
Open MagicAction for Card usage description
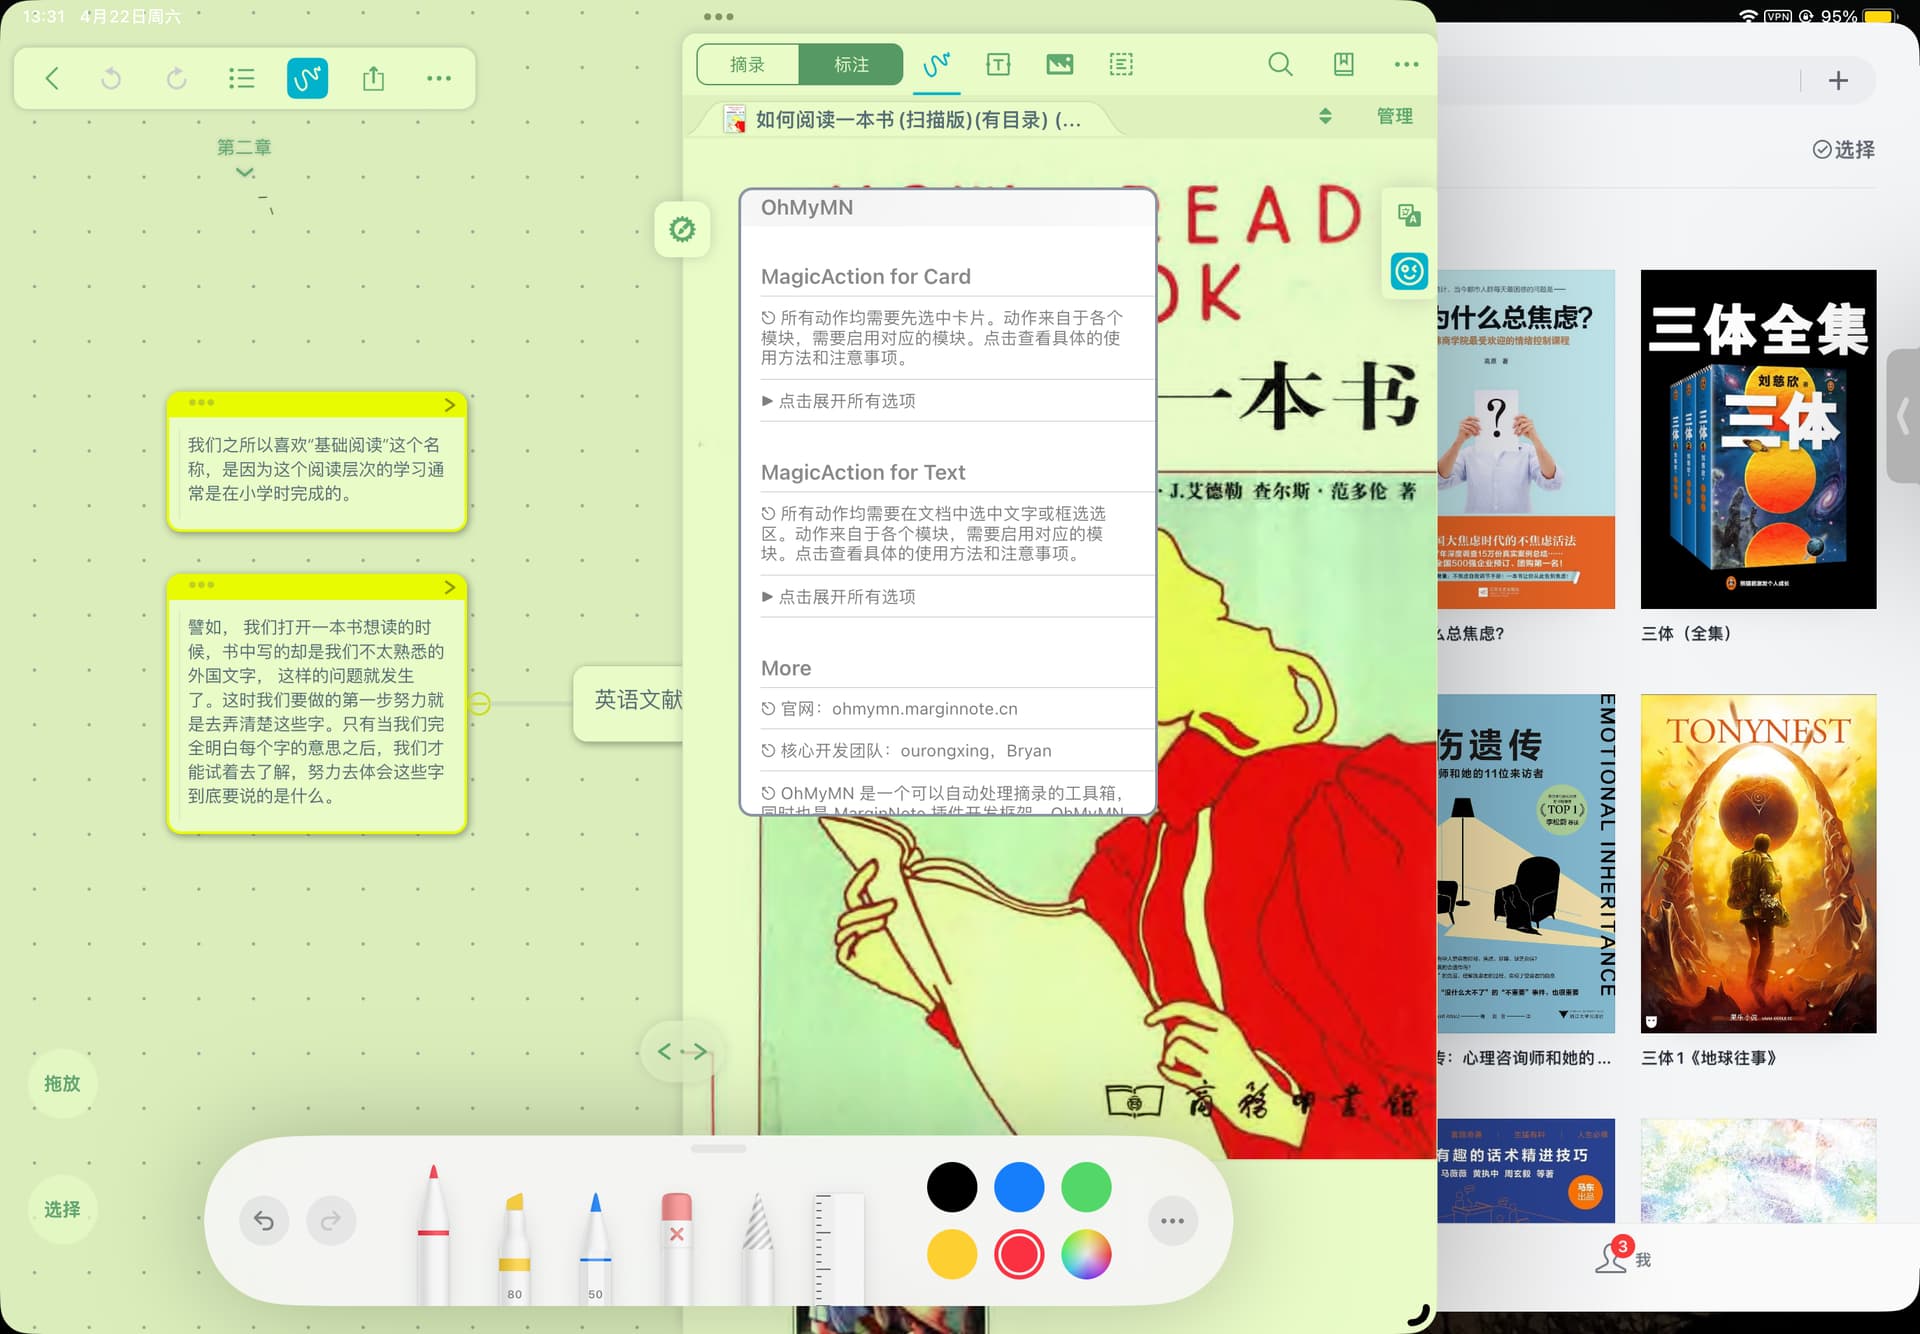(957, 338)
